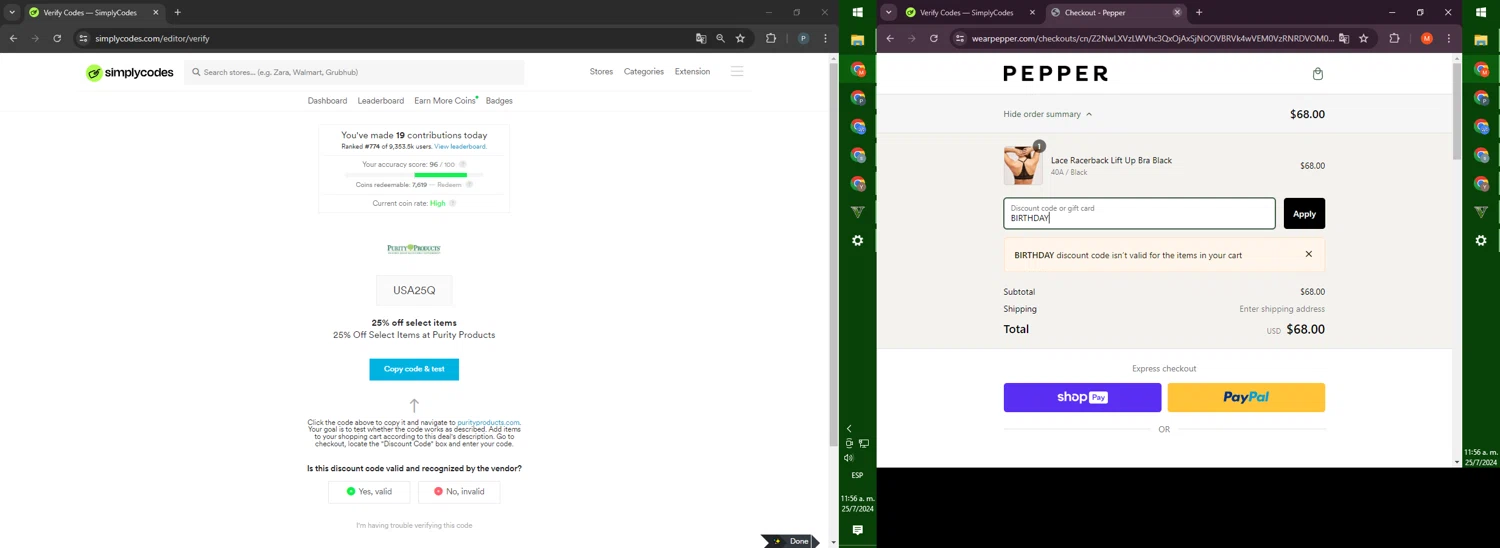Click the Redeem coins link
1500x548 pixels.
[x=449, y=185]
